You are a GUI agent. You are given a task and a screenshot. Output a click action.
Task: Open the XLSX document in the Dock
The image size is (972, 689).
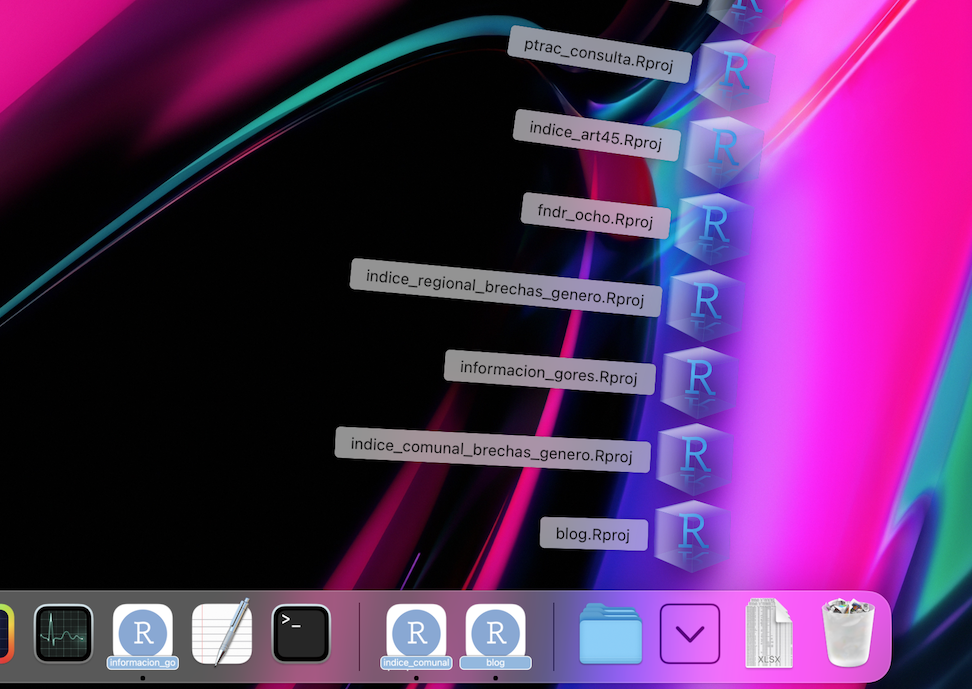click(769, 633)
